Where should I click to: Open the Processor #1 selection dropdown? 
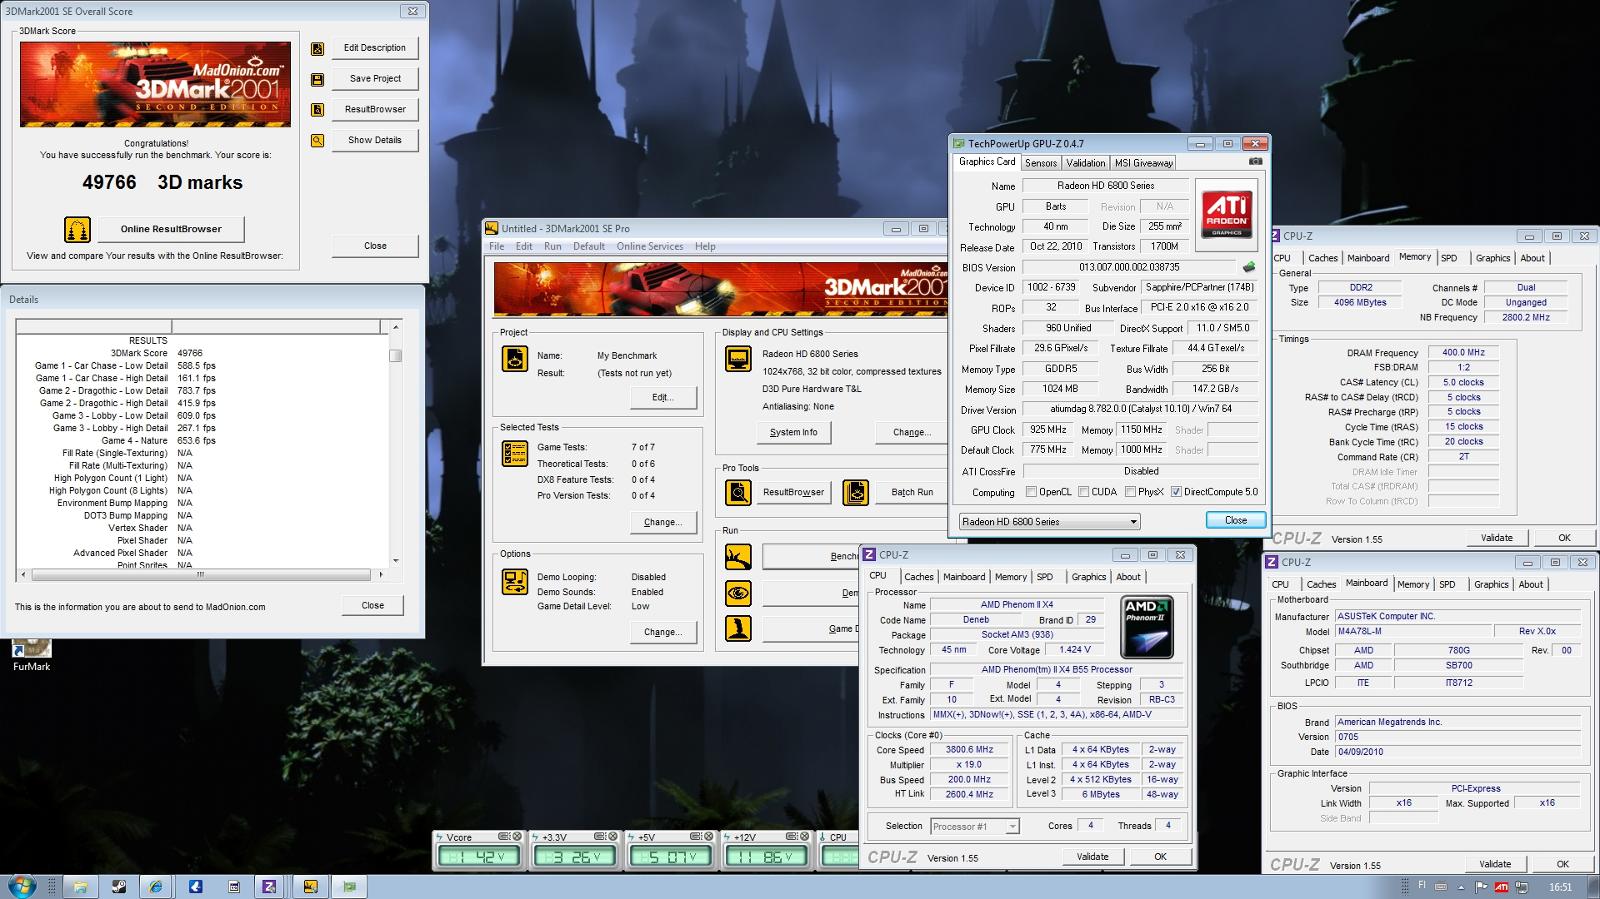pyautogui.click(x=974, y=826)
